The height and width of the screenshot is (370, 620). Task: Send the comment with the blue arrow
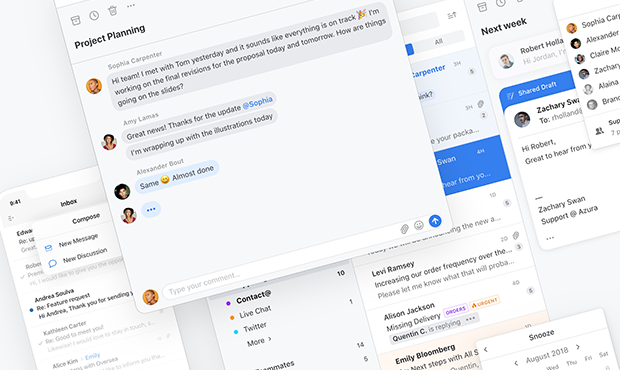pos(435,221)
